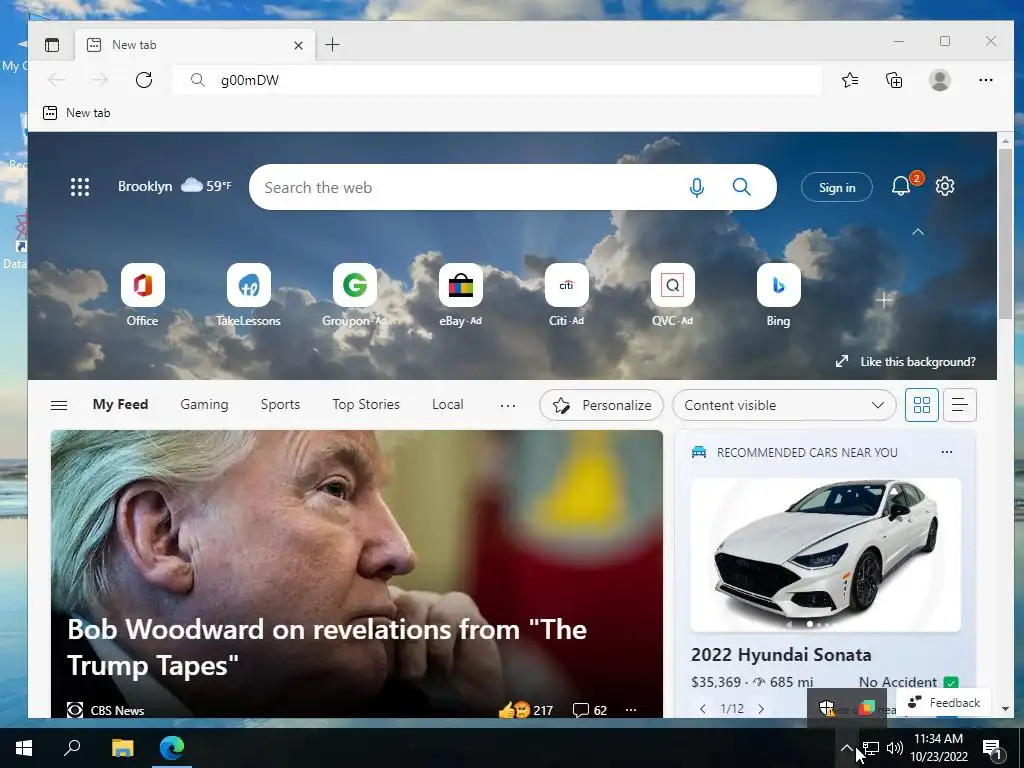Open the Collections icon

(894, 80)
